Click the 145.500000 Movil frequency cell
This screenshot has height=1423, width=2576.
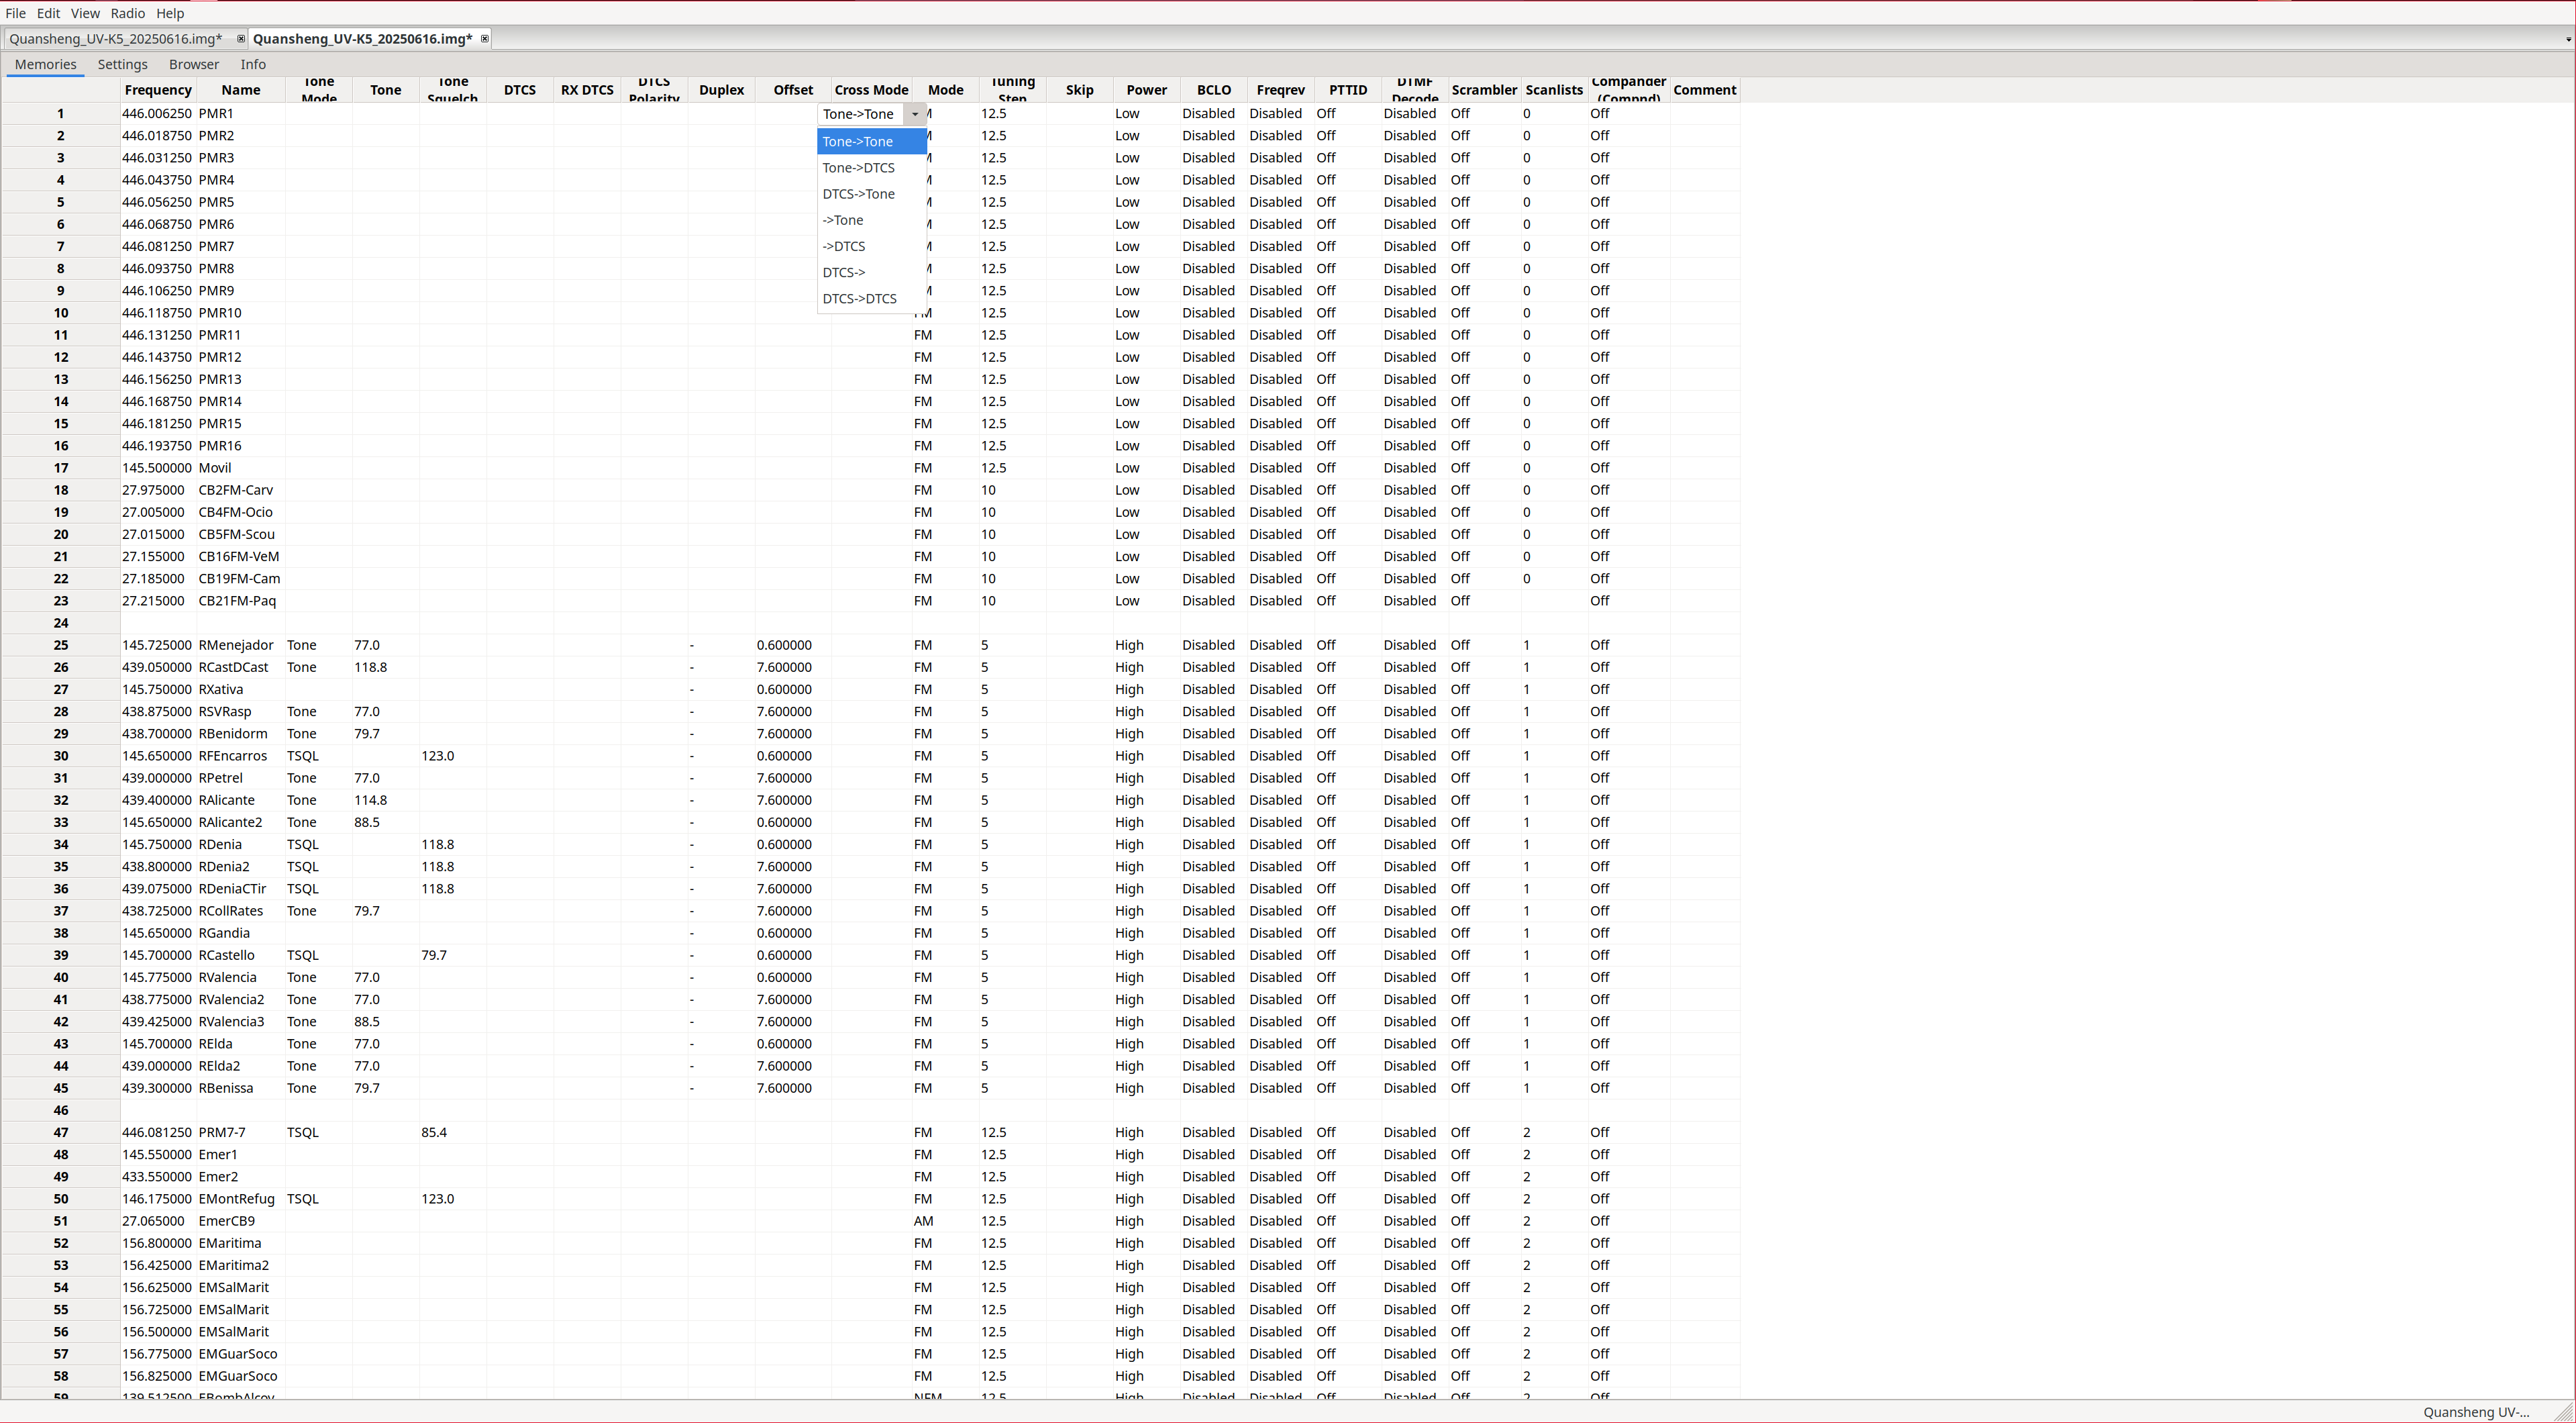[157, 468]
